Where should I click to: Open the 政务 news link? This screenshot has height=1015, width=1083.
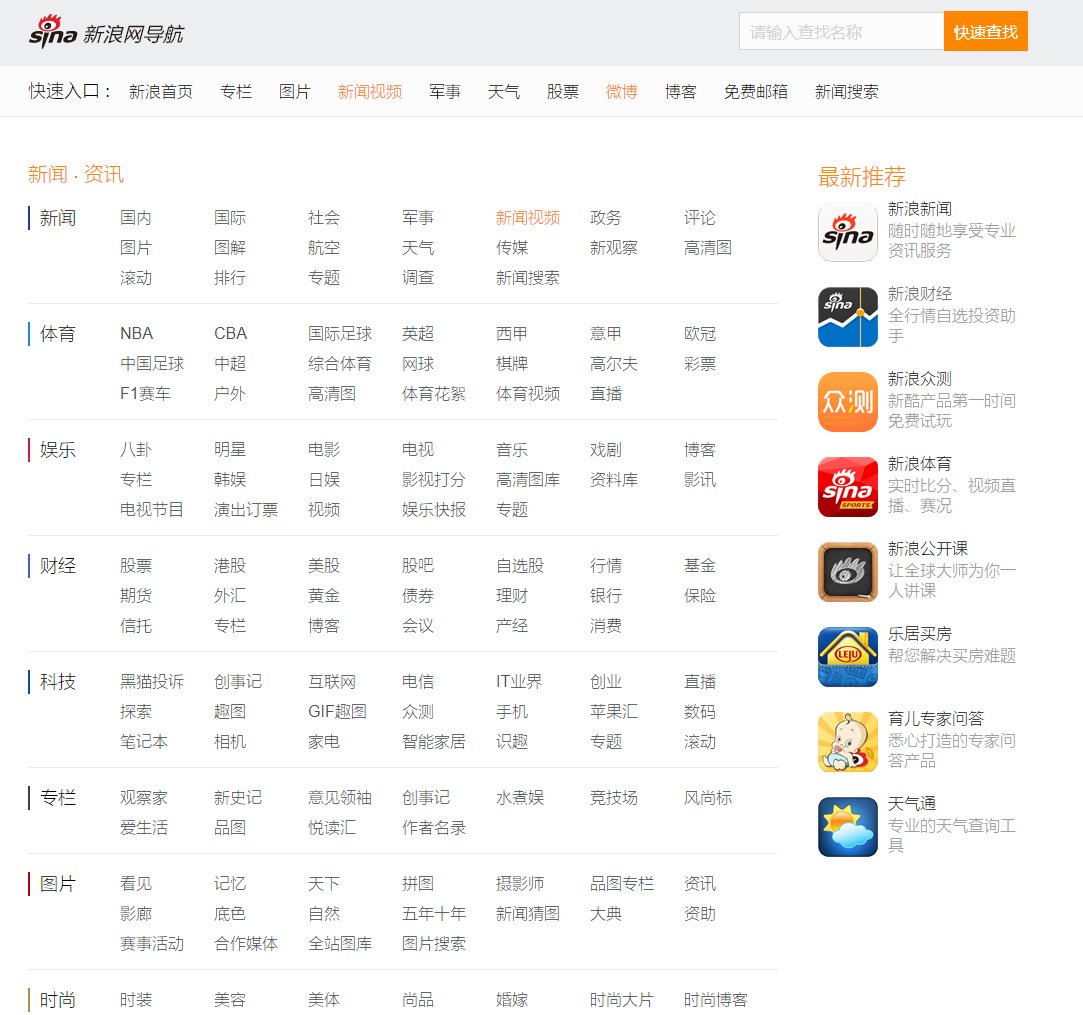click(606, 218)
